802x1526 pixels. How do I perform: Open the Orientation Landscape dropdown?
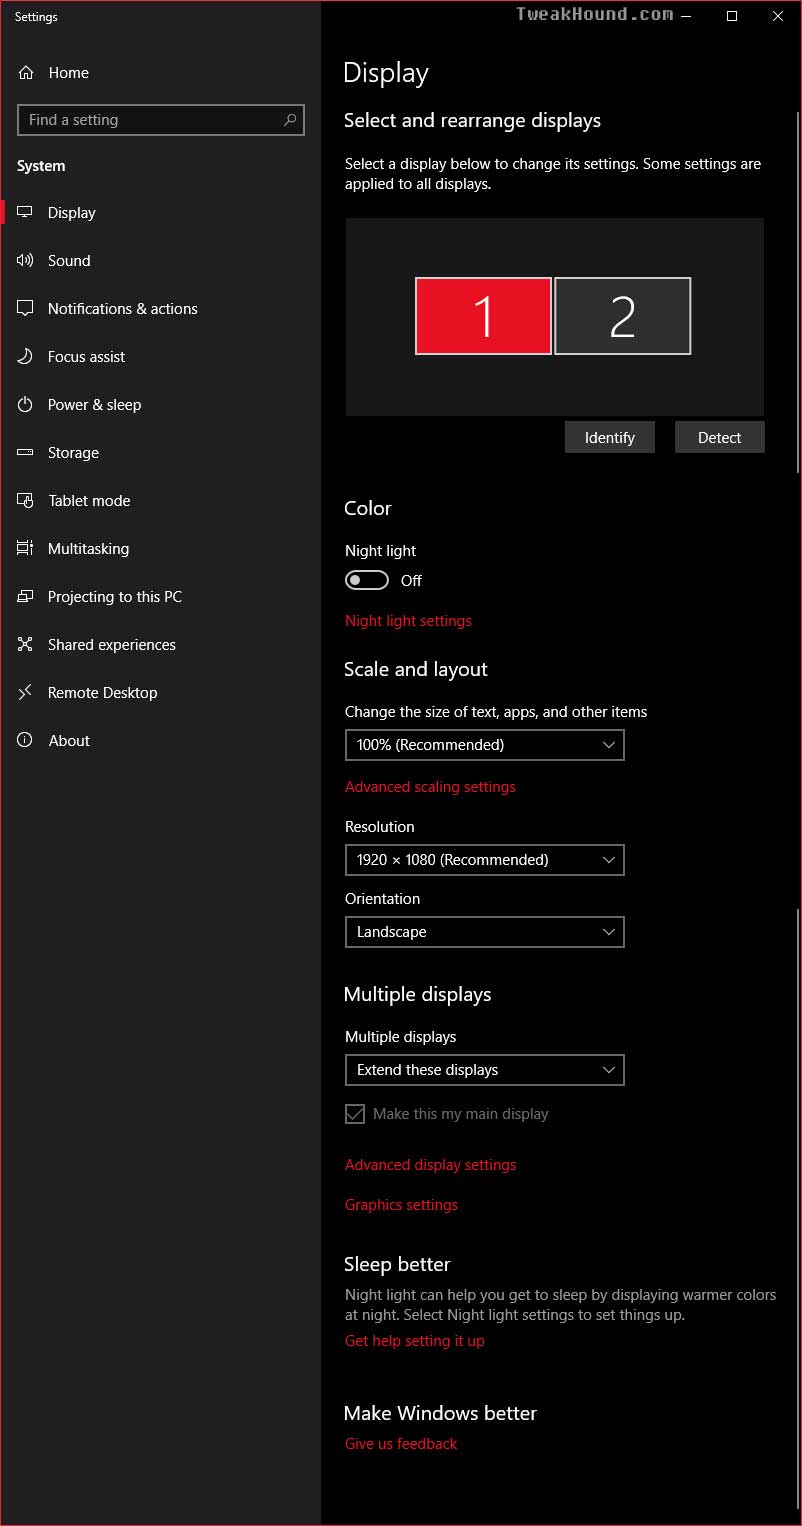click(485, 932)
